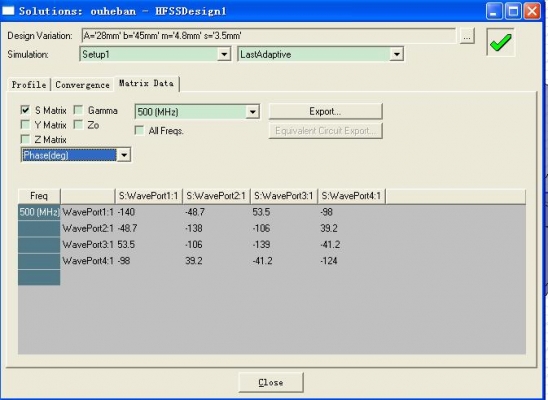Tick the Gamma checkbox

point(78,110)
